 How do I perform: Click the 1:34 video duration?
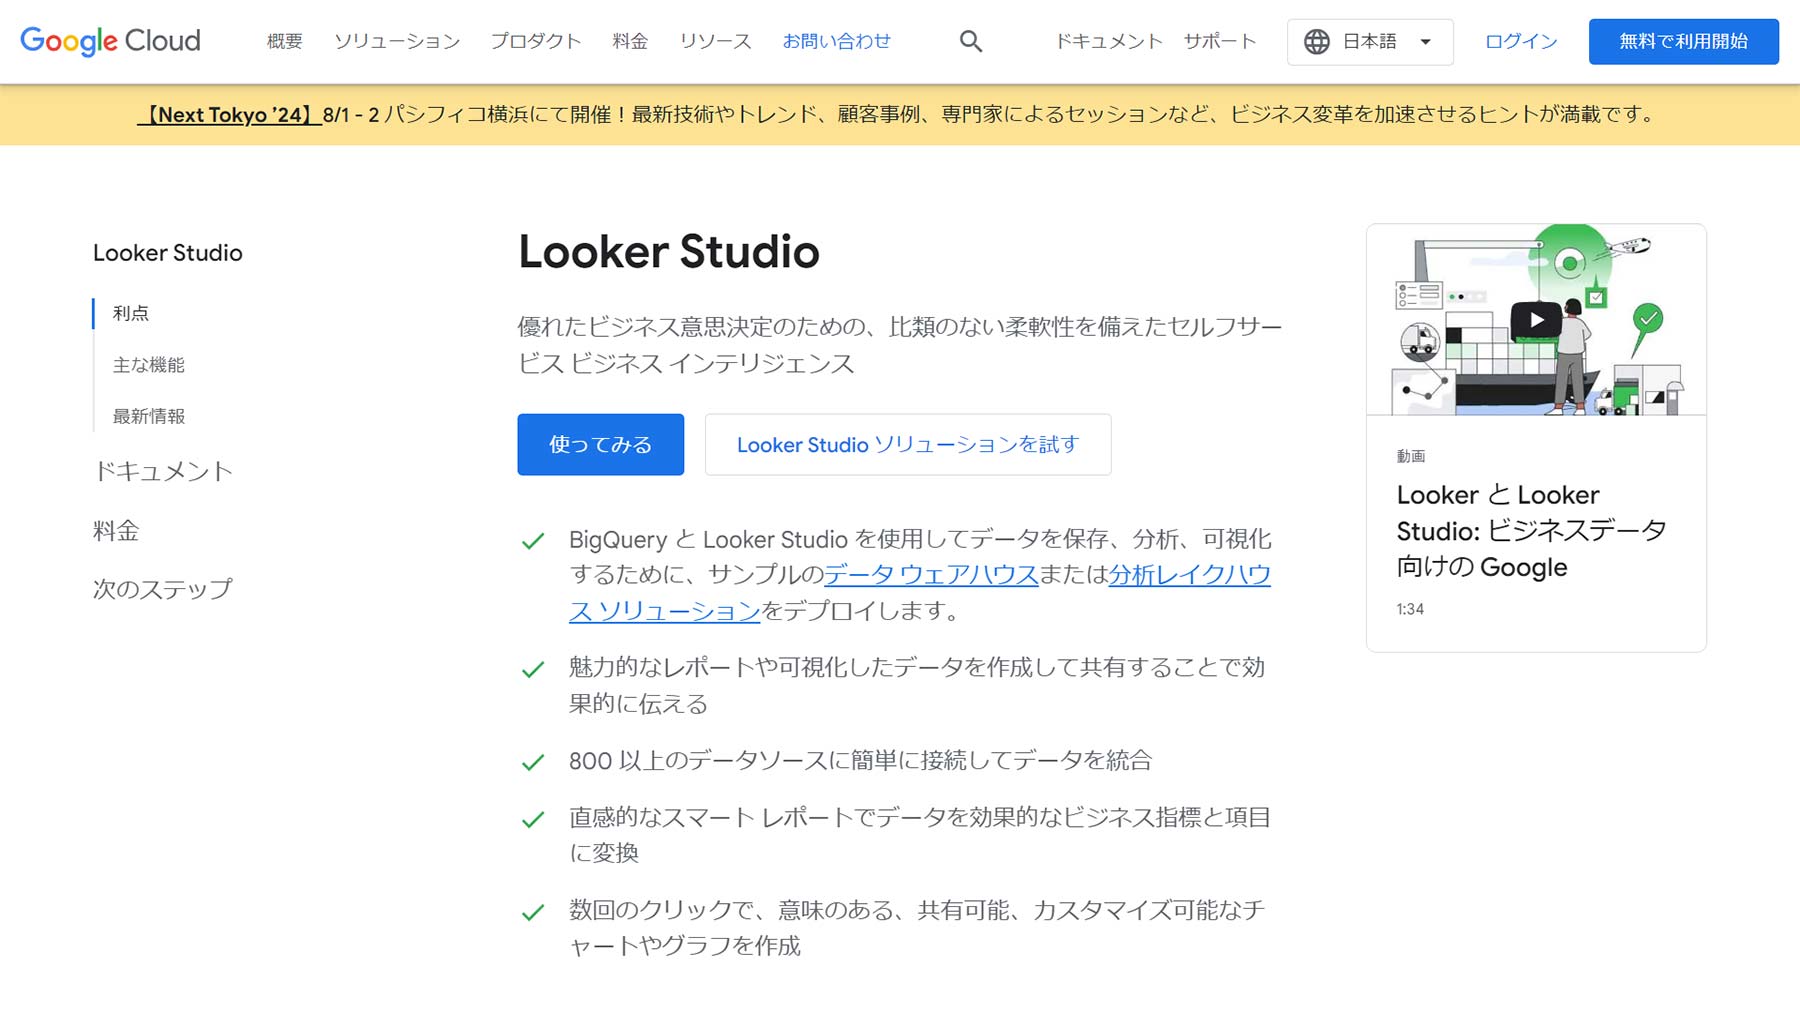pos(1410,609)
